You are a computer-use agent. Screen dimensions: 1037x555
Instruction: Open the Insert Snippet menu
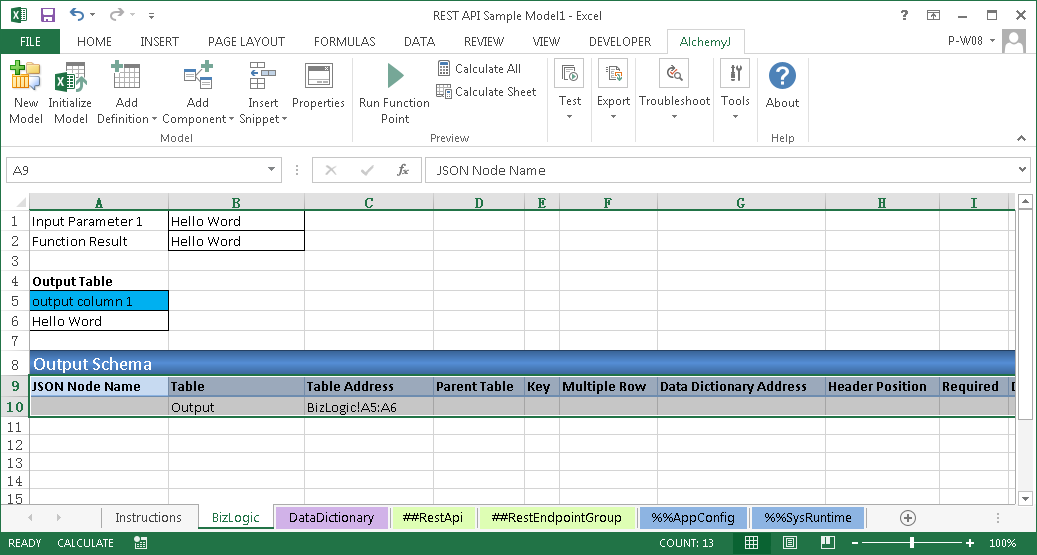[x=263, y=93]
